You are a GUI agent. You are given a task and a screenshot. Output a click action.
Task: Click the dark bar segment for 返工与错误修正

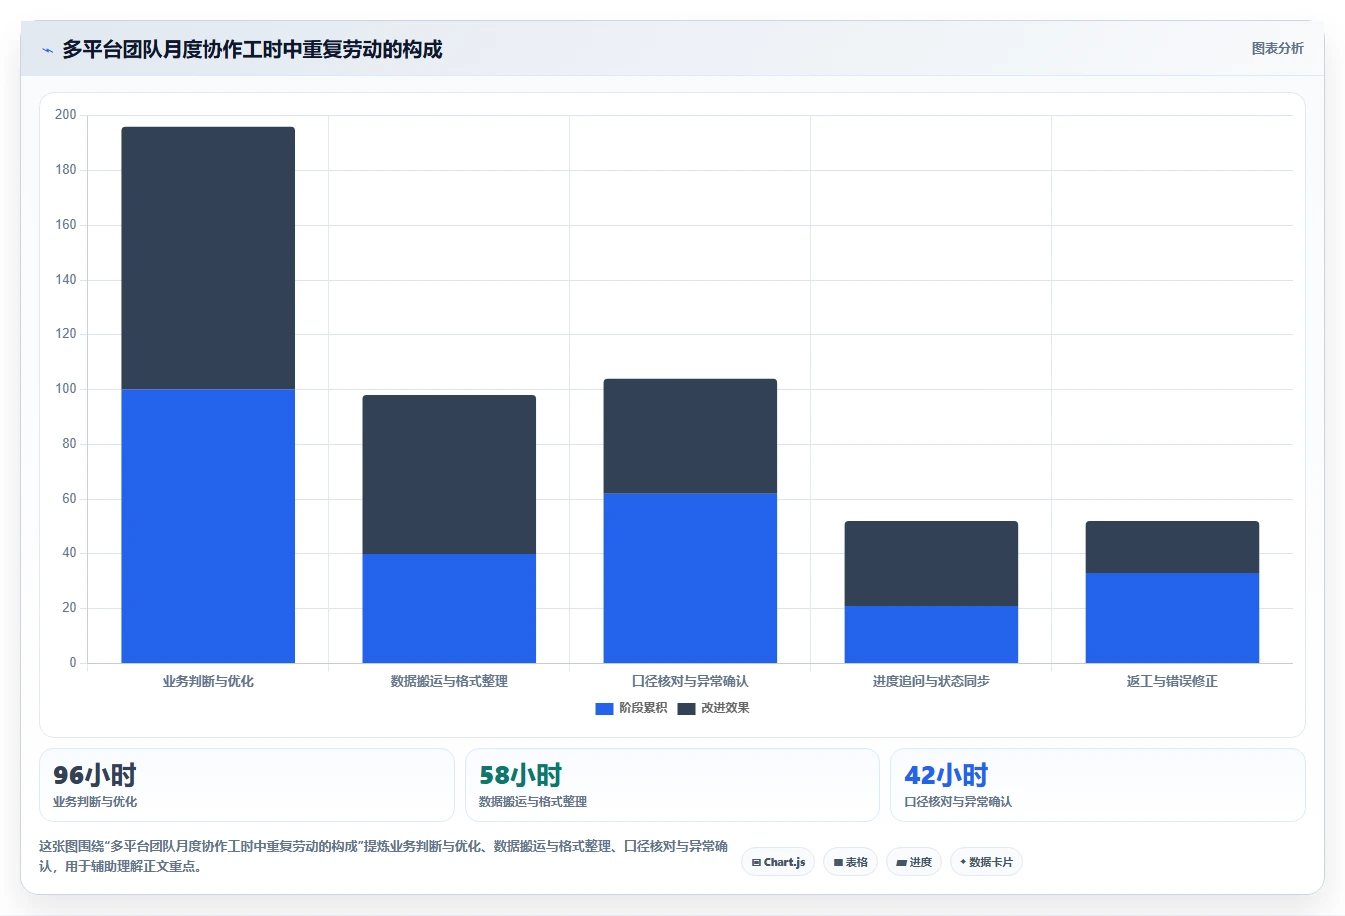pyautogui.click(x=1172, y=547)
